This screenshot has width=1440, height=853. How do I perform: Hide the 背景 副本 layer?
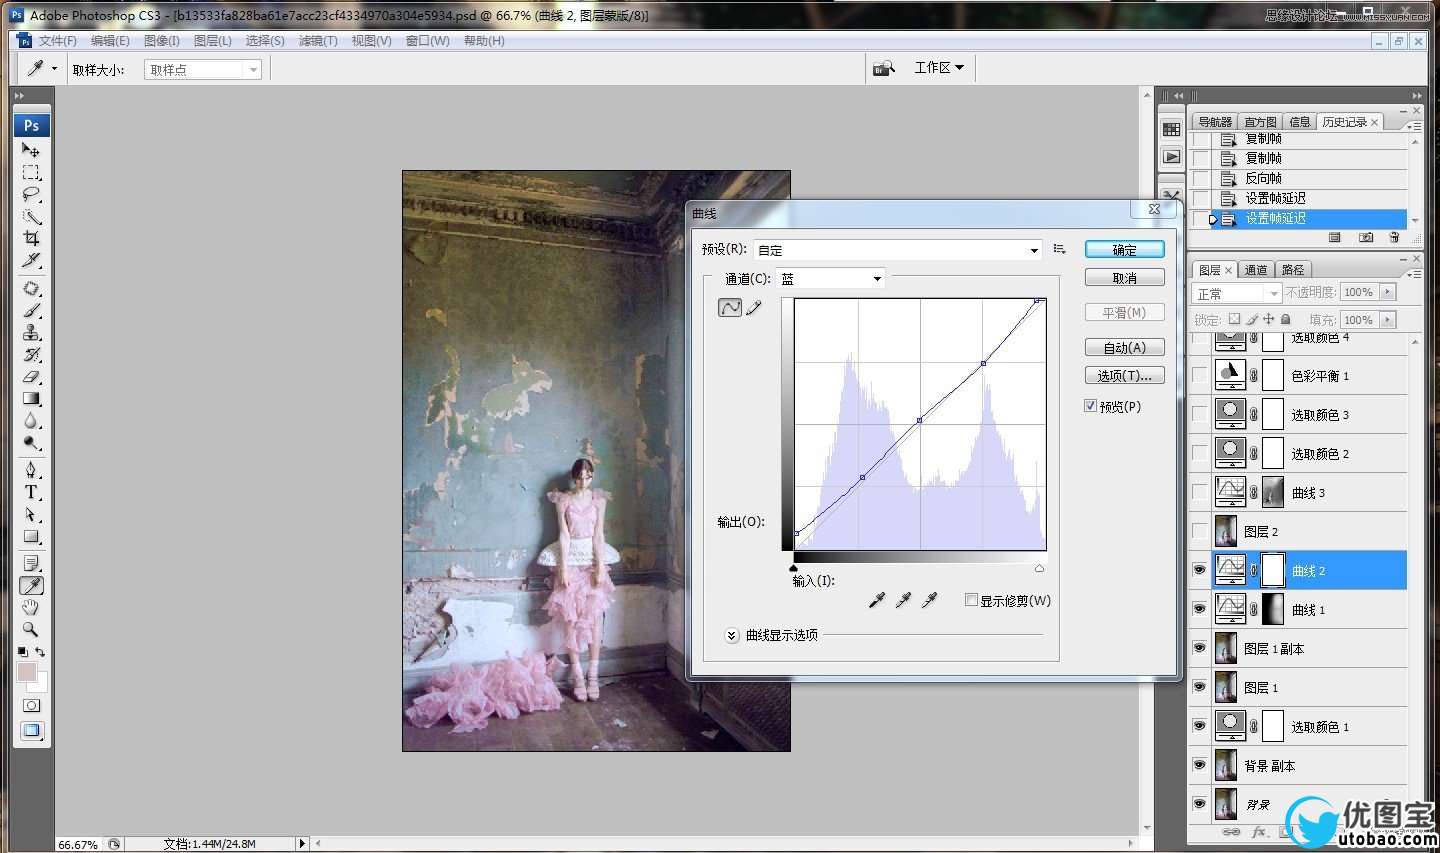[x=1199, y=765]
